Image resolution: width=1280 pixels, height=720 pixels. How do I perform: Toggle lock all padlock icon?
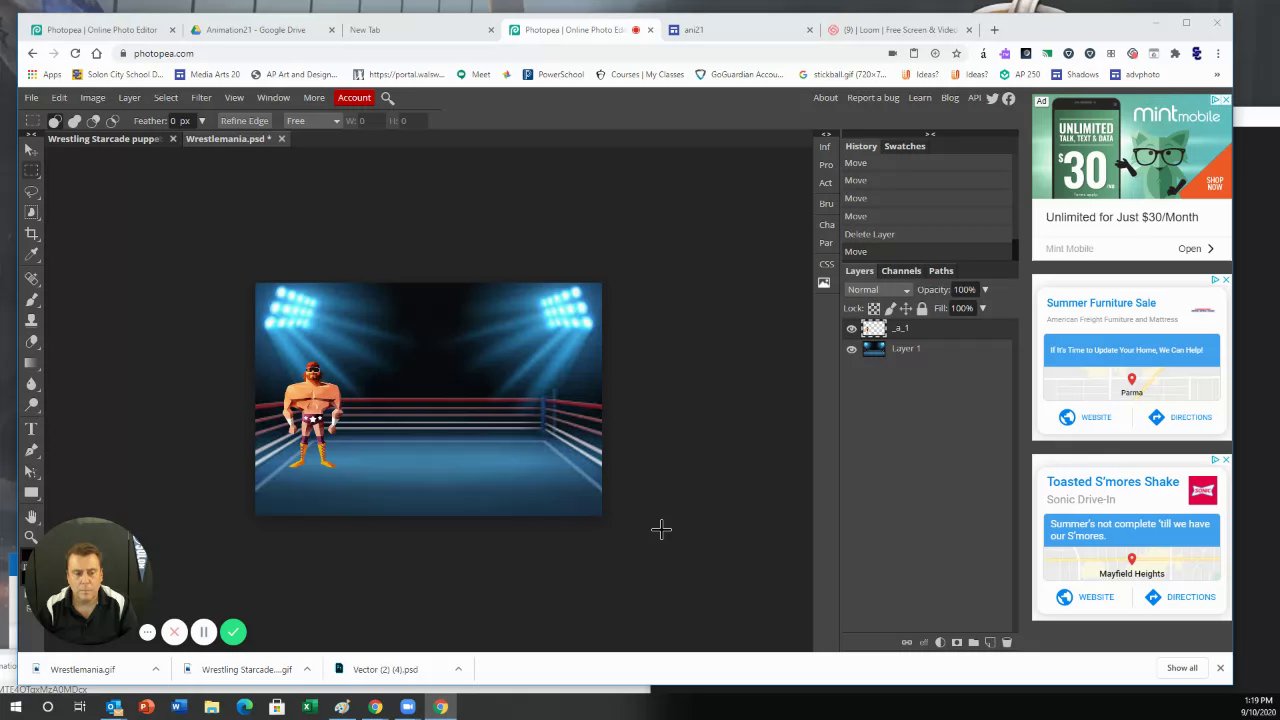click(x=922, y=309)
